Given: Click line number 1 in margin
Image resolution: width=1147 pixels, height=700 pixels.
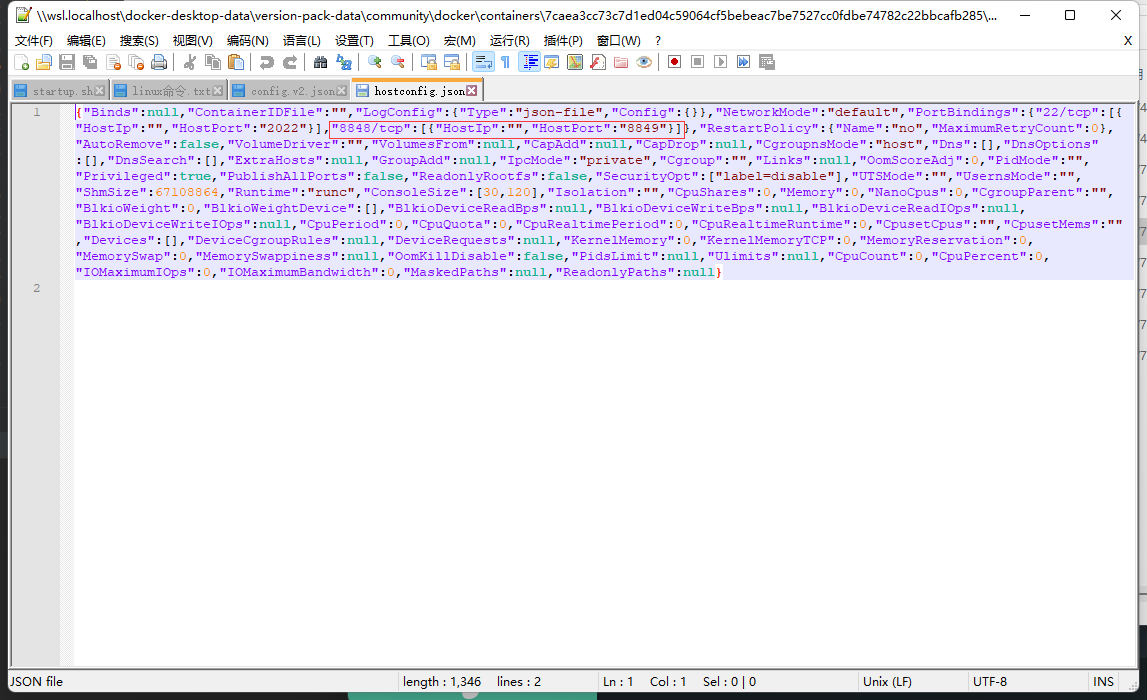Looking at the screenshot, I should coord(37,112).
